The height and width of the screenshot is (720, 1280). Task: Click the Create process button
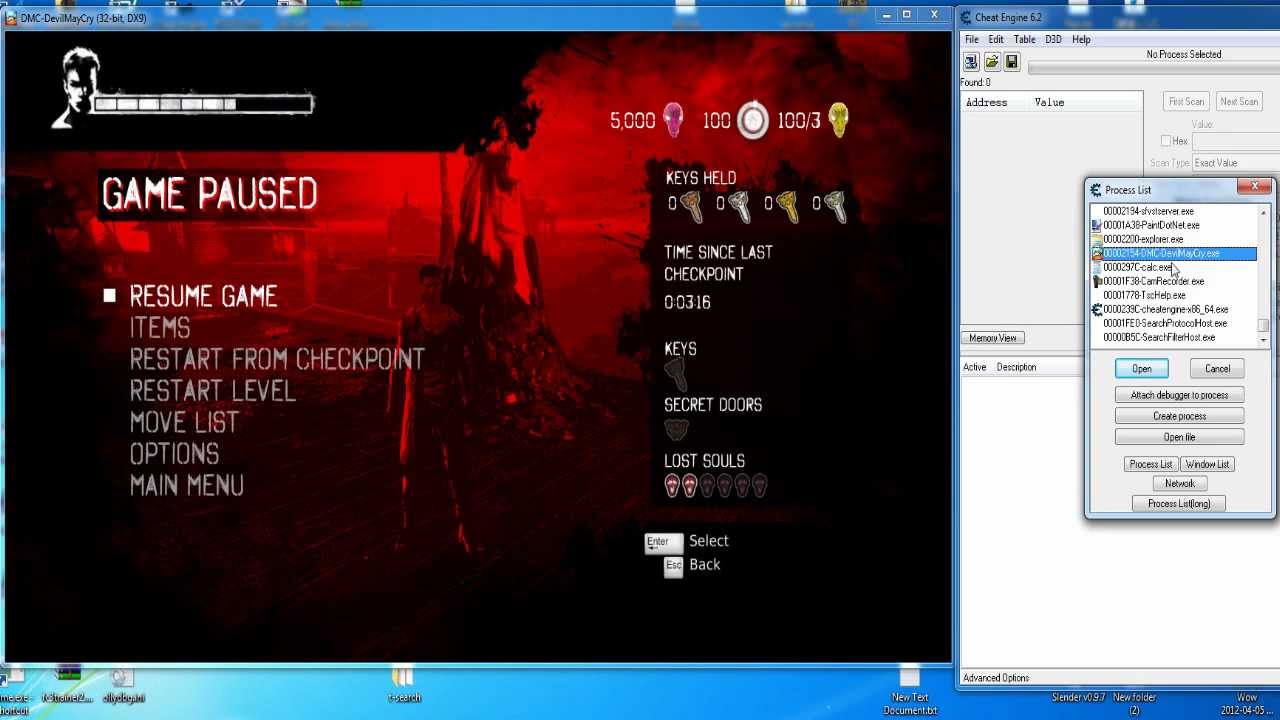(x=1179, y=416)
